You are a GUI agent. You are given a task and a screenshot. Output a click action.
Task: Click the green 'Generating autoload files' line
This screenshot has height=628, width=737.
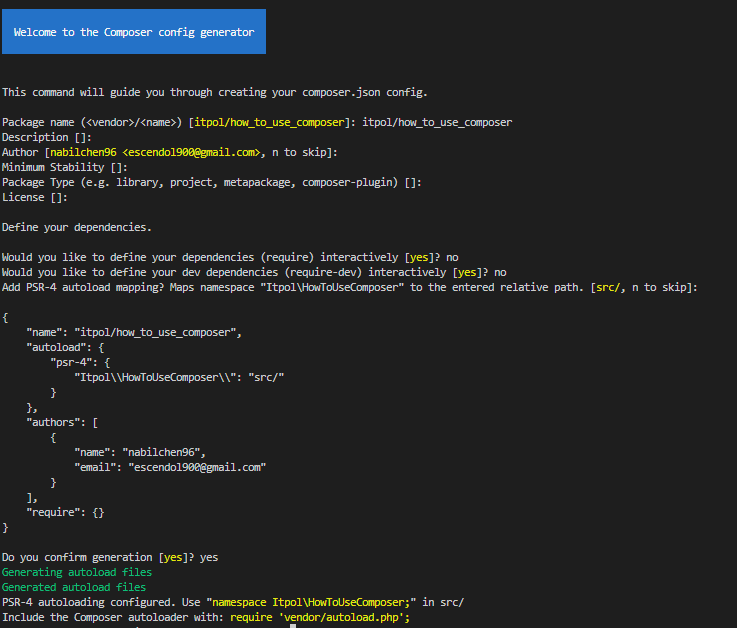(x=77, y=573)
